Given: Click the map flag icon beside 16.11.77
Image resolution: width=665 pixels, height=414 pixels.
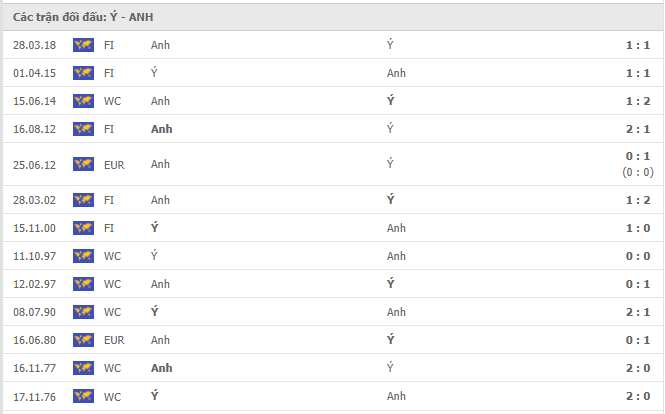Looking at the screenshot, I should click(83, 368).
